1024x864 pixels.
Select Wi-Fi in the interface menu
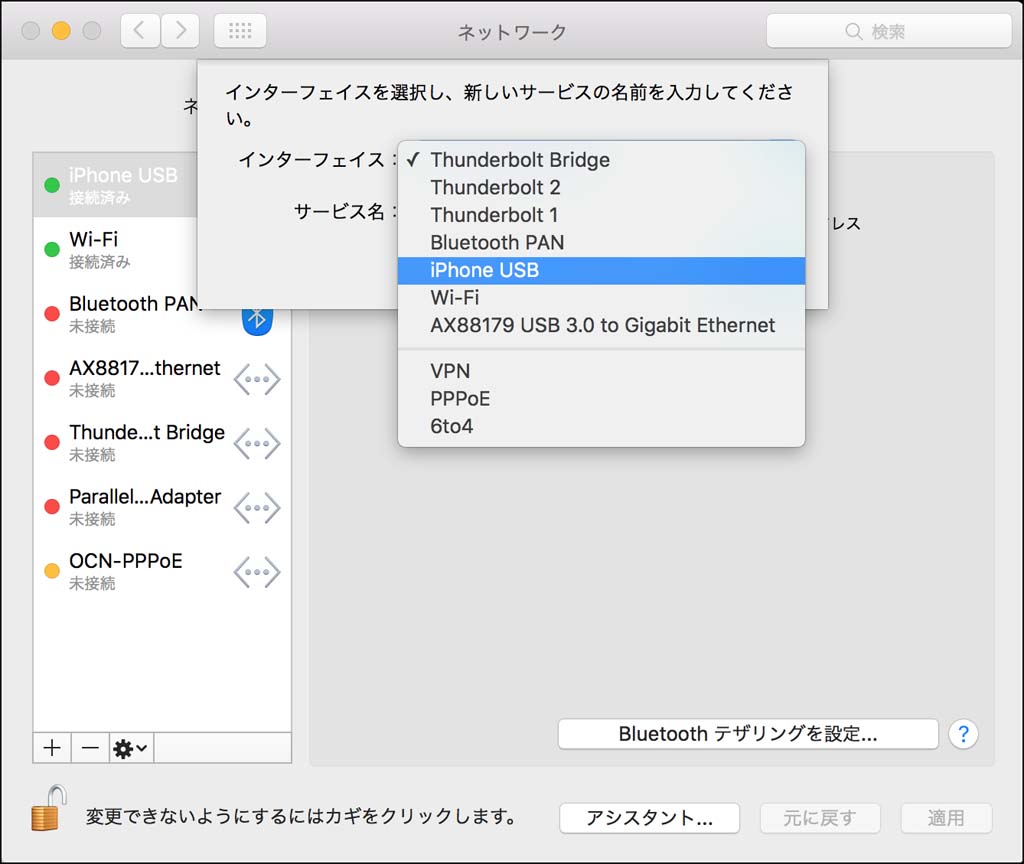click(x=601, y=298)
